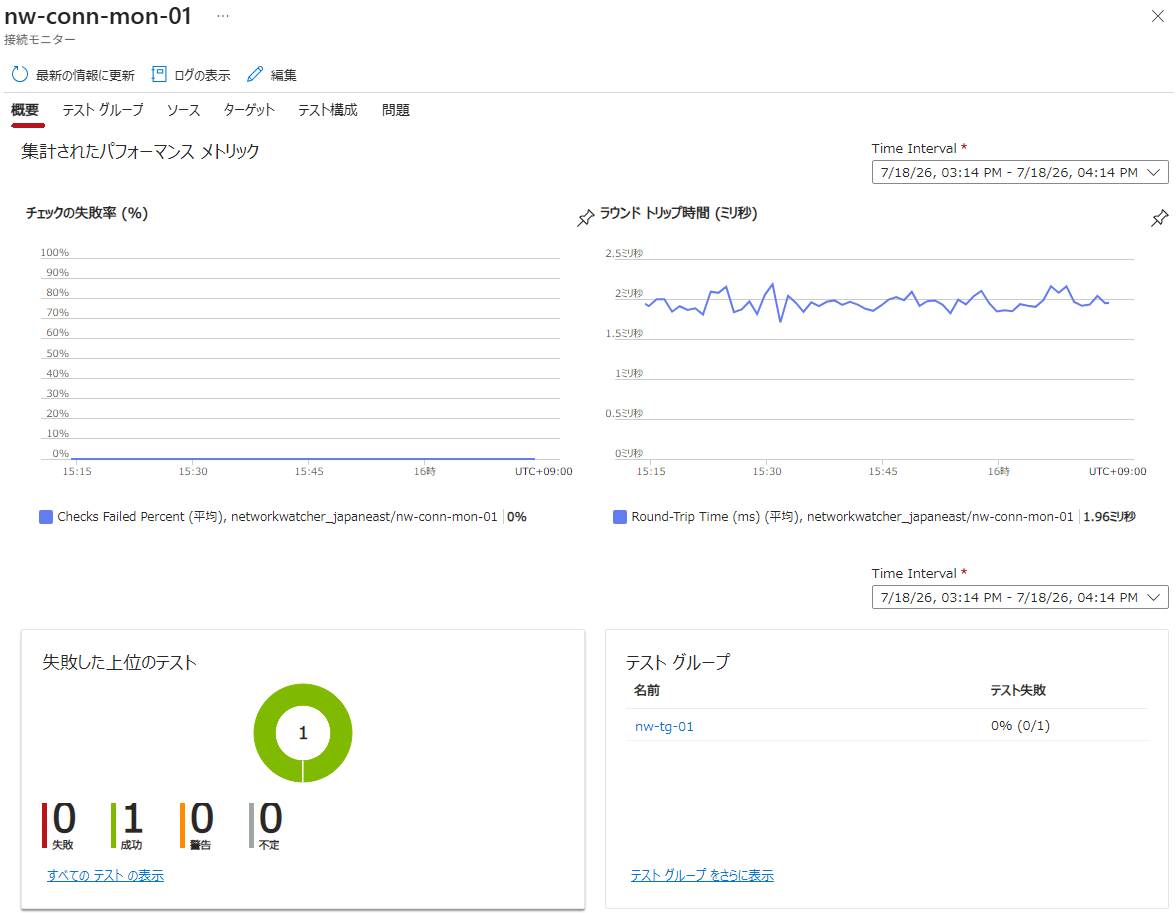
Task: Open the lower Time Interval dropdown
Action: pyautogui.click(x=1020, y=597)
